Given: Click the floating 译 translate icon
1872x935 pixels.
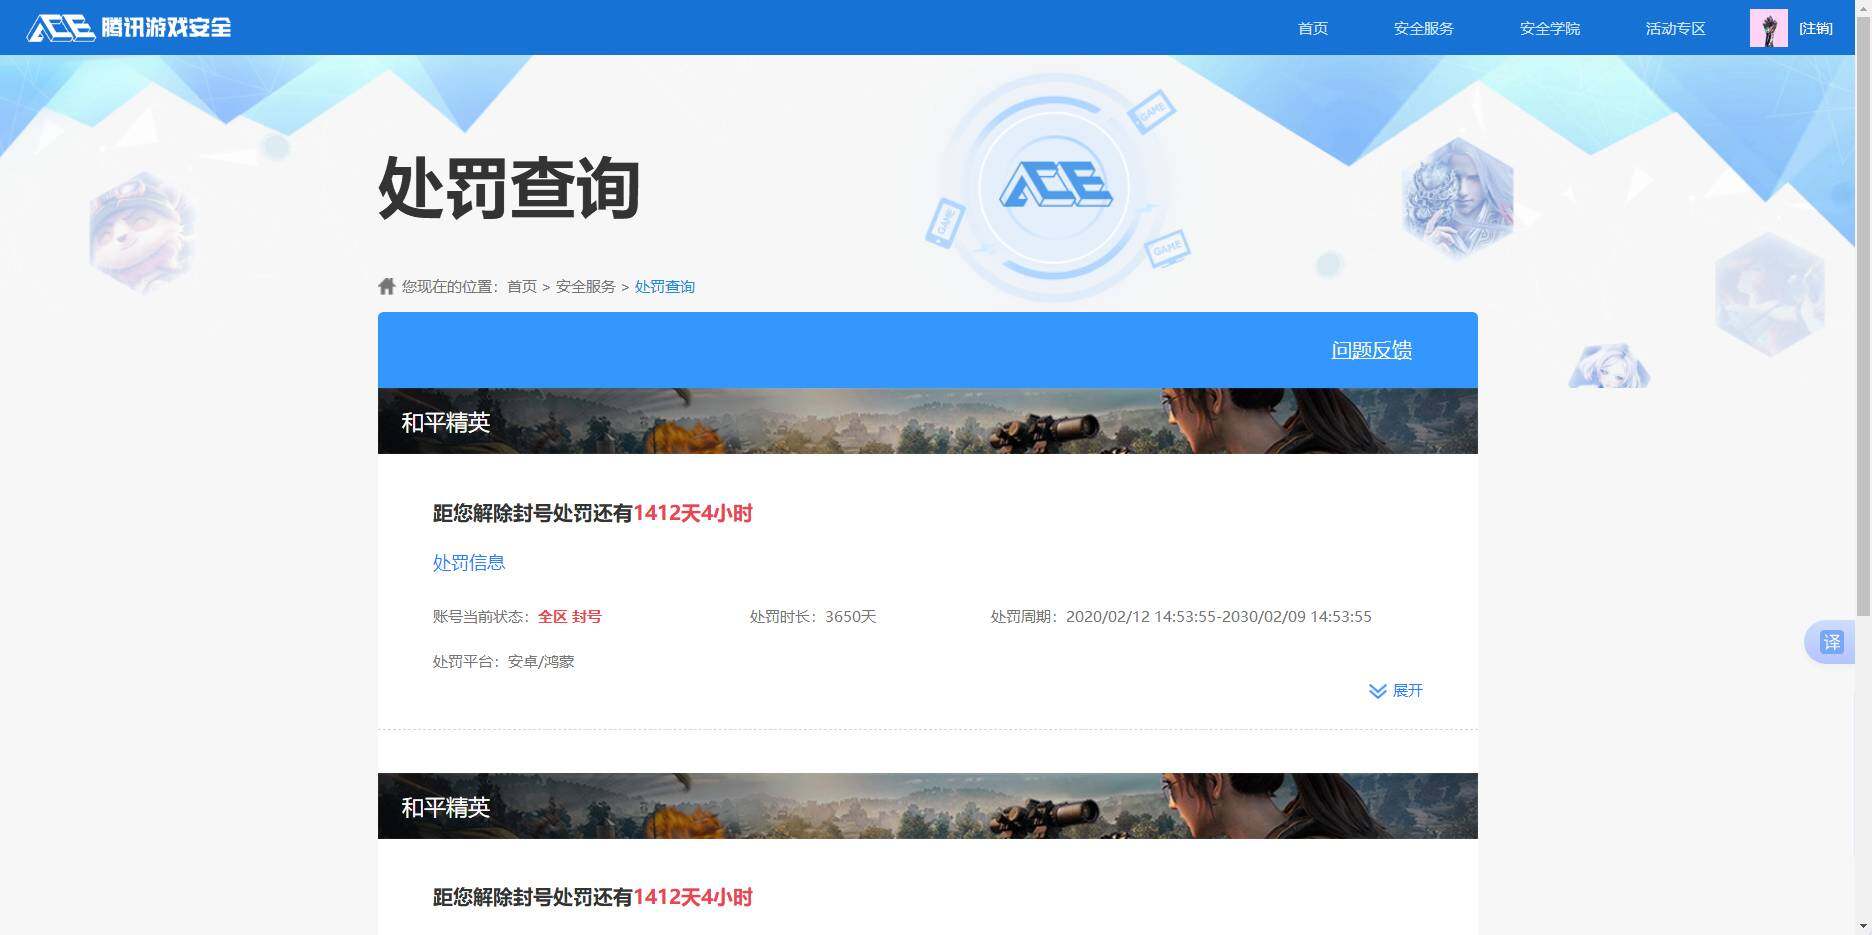Looking at the screenshot, I should 1833,642.
